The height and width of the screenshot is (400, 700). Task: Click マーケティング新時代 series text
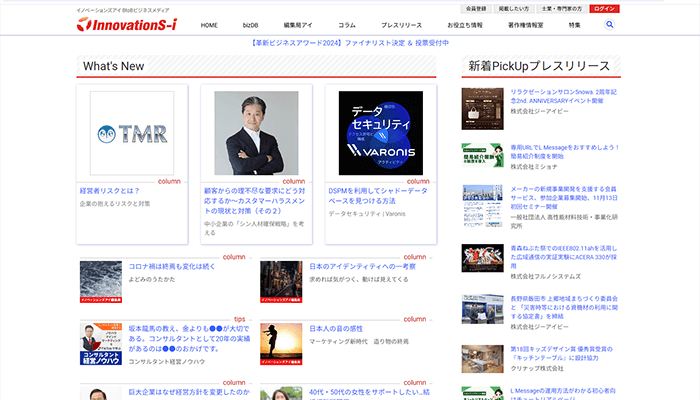coord(359,342)
